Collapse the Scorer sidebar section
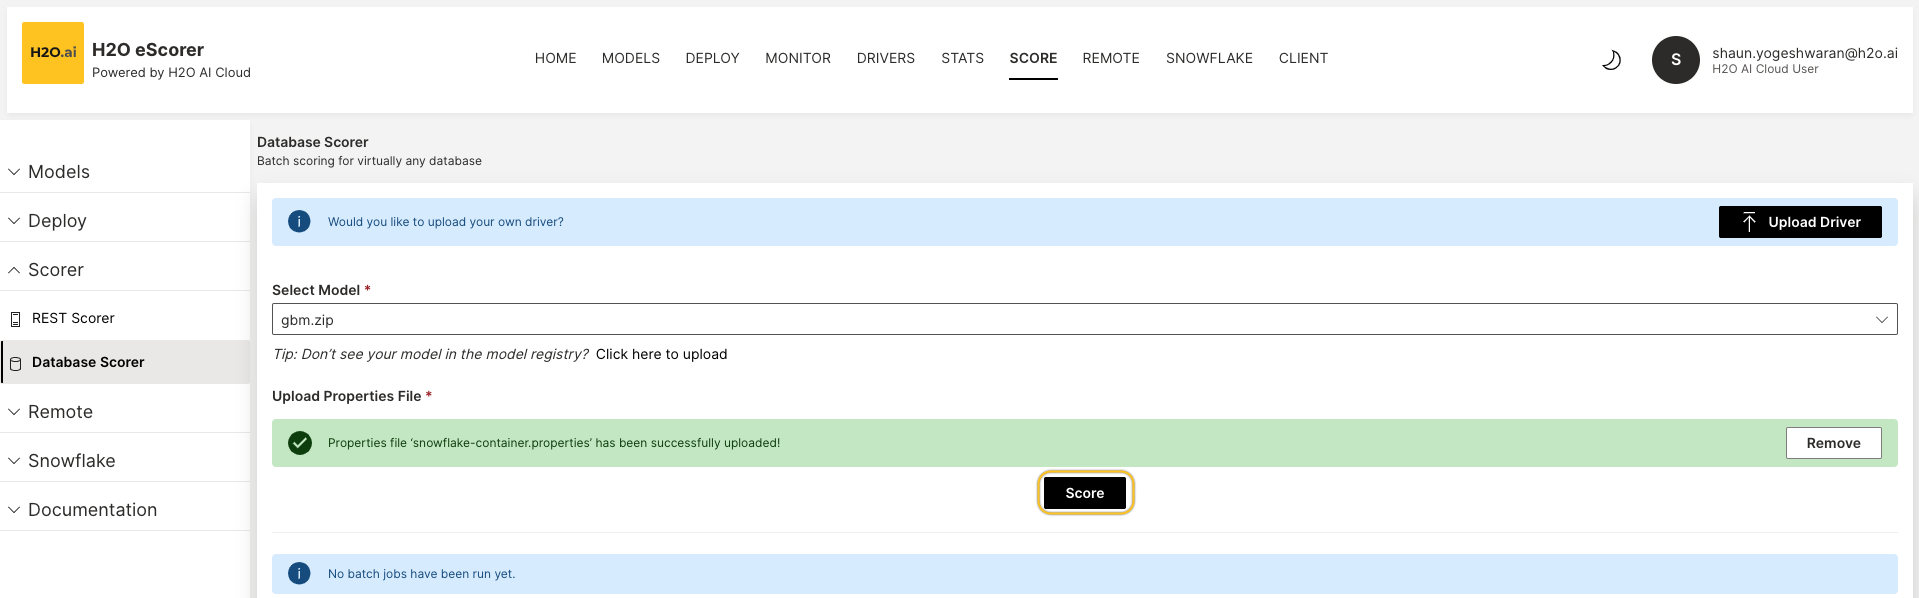The image size is (1919, 598). (56, 270)
